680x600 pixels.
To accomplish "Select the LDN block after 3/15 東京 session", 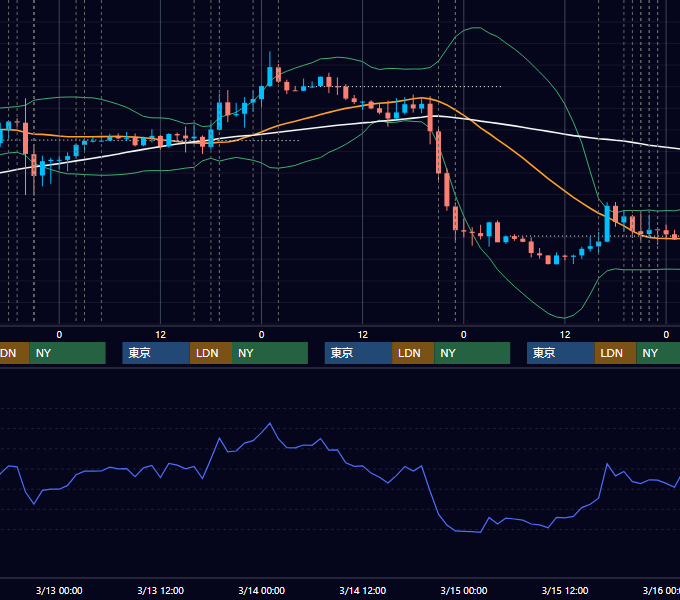I will click(x=615, y=353).
